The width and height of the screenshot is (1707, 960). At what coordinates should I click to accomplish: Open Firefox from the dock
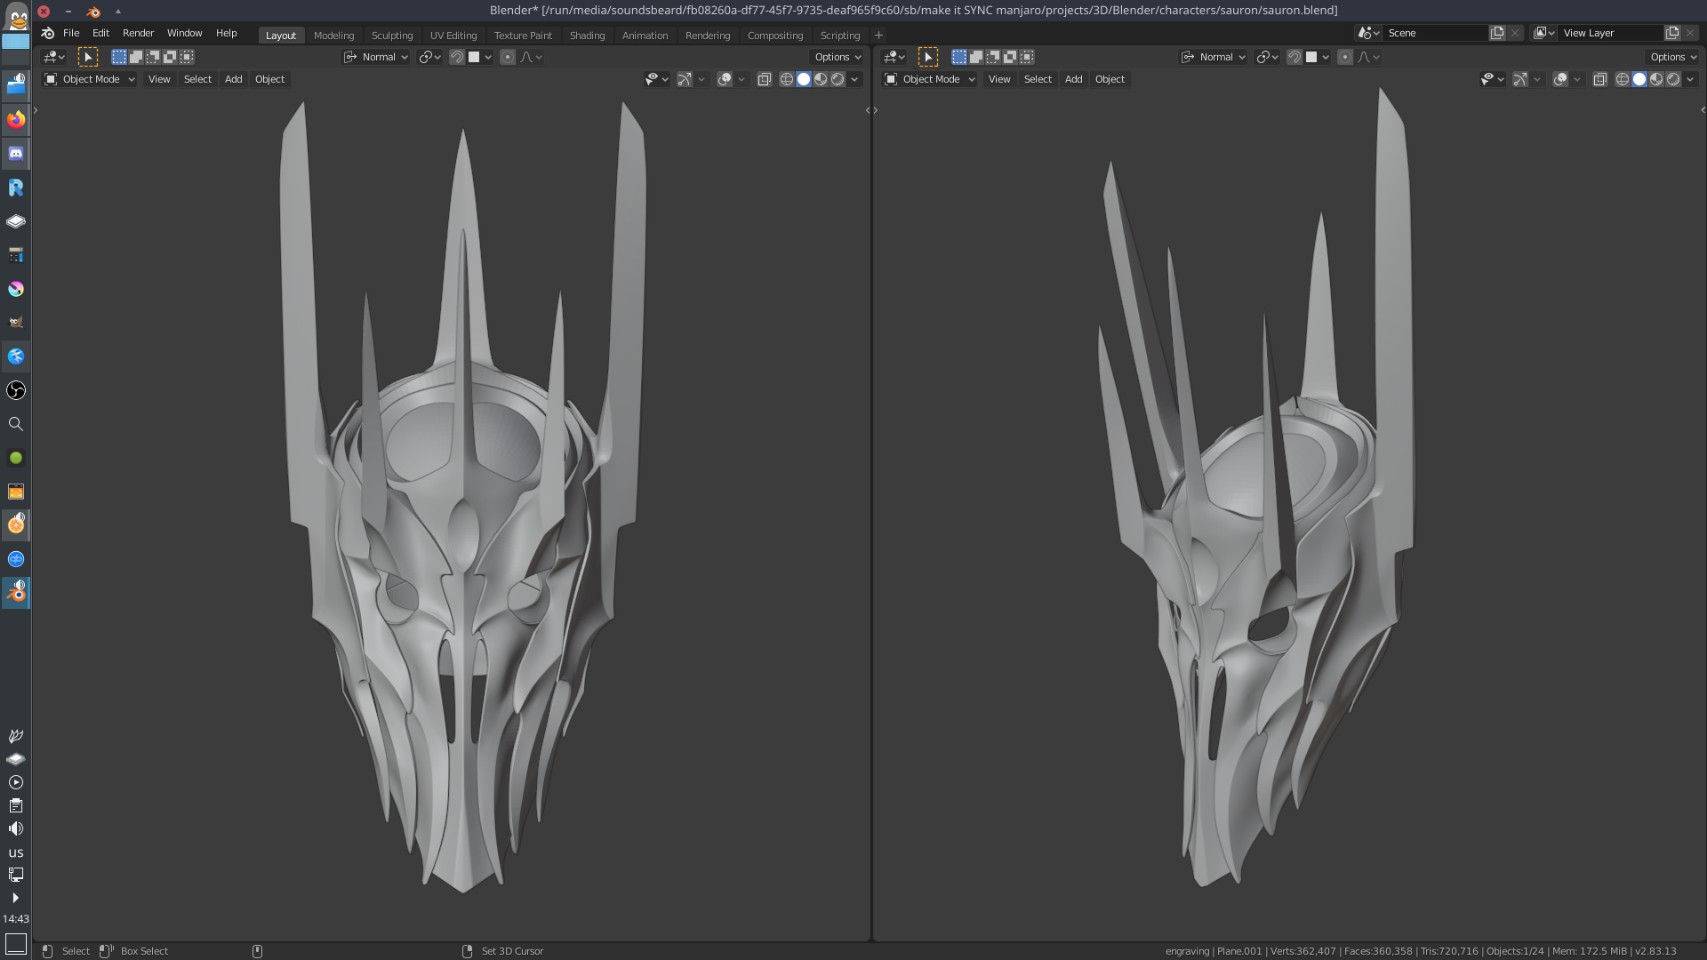(16, 120)
